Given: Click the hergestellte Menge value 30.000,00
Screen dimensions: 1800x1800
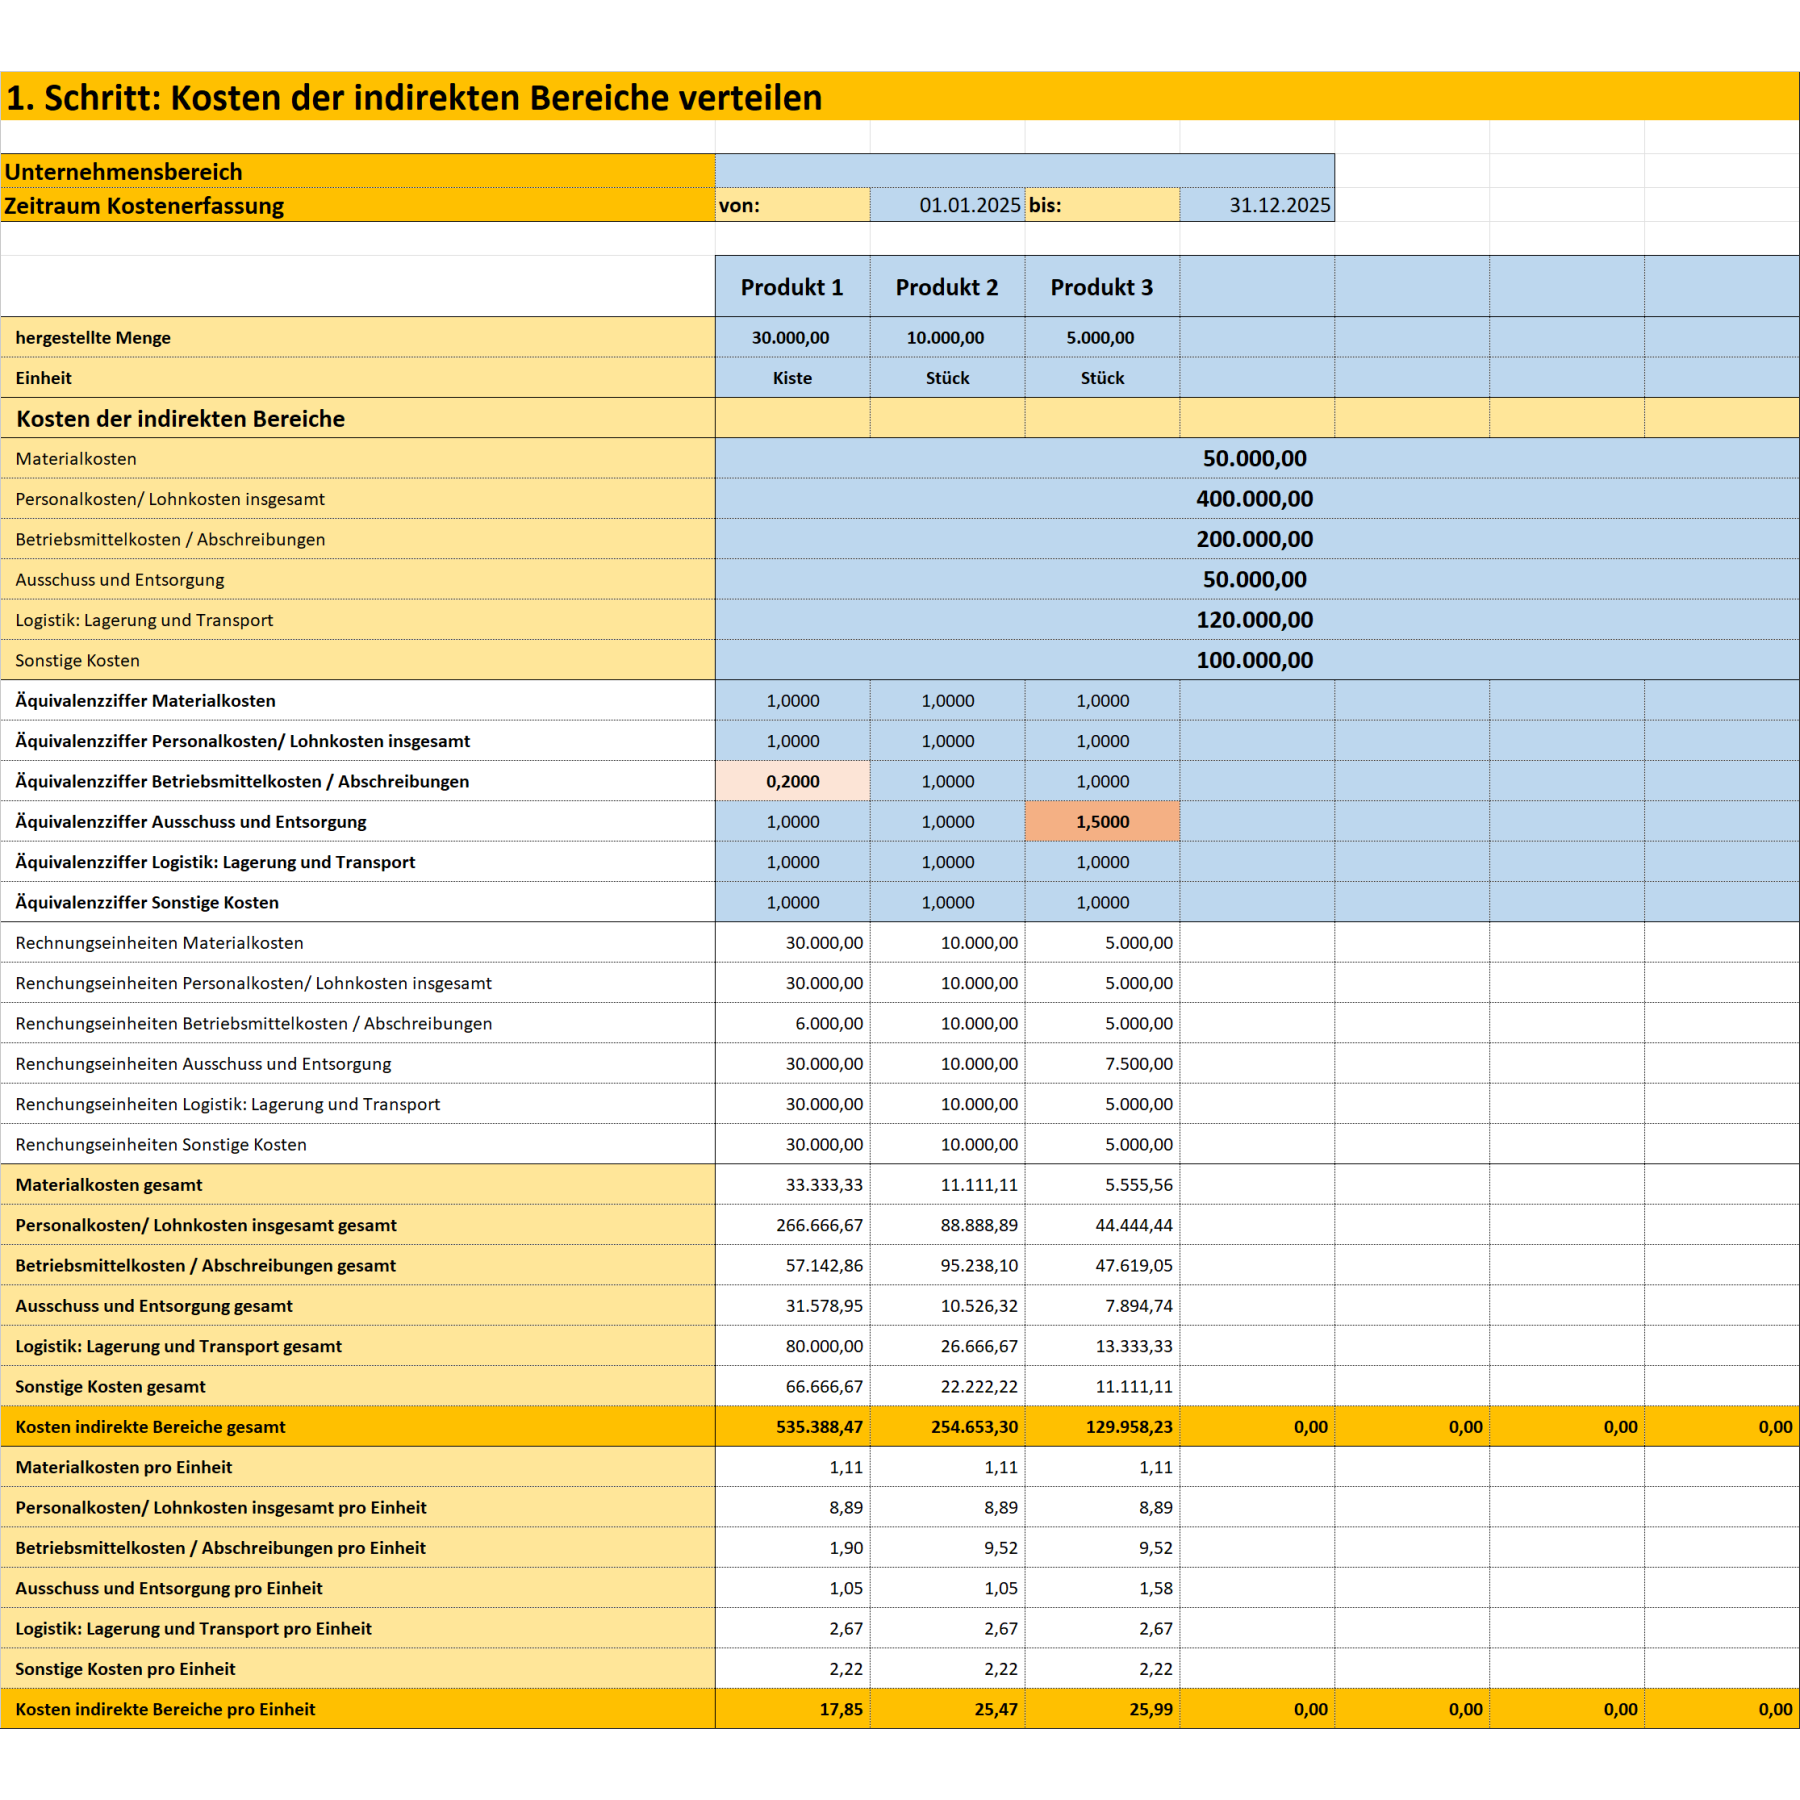Looking at the screenshot, I should (x=793, y=337).
